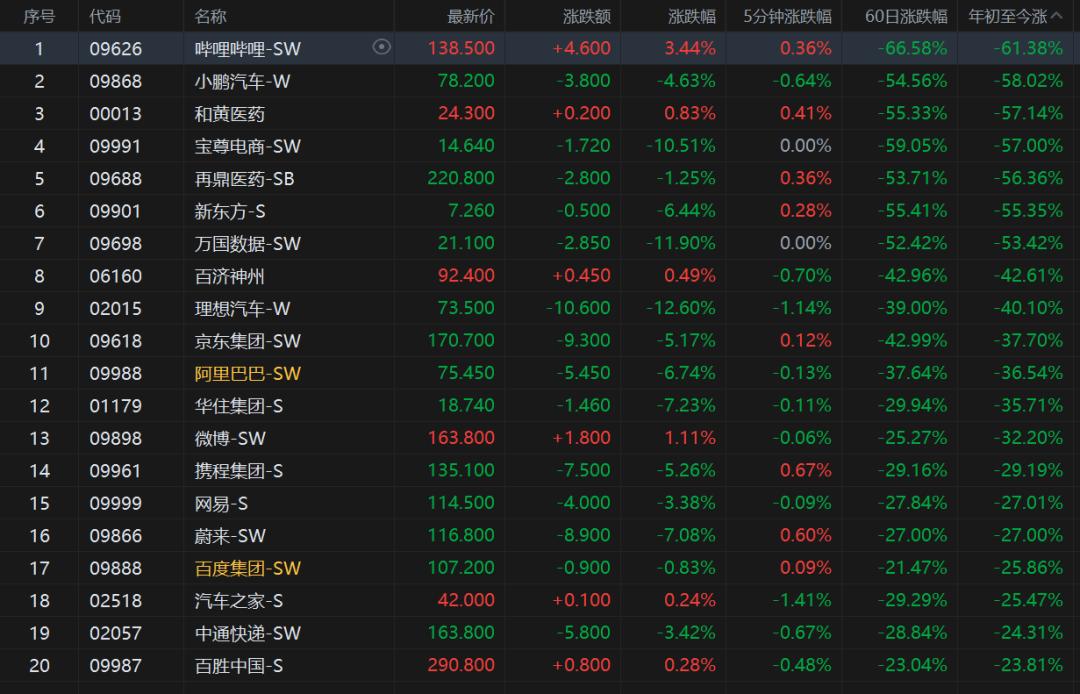Select highlighted stock 百度集团-SW
Viewport: 1080px width, 694px height.
(x=248, y=568)
